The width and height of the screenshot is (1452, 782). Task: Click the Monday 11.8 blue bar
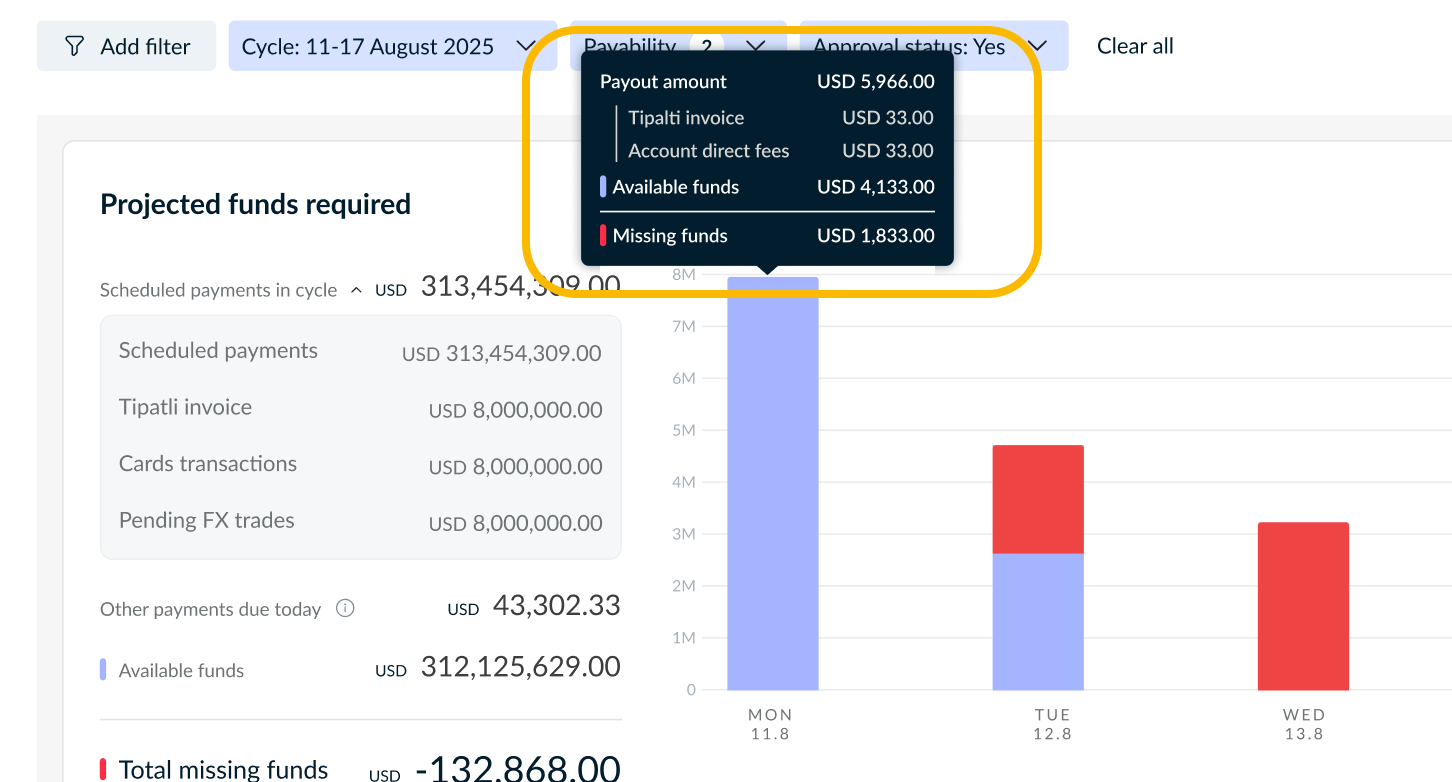pos(773,483)
